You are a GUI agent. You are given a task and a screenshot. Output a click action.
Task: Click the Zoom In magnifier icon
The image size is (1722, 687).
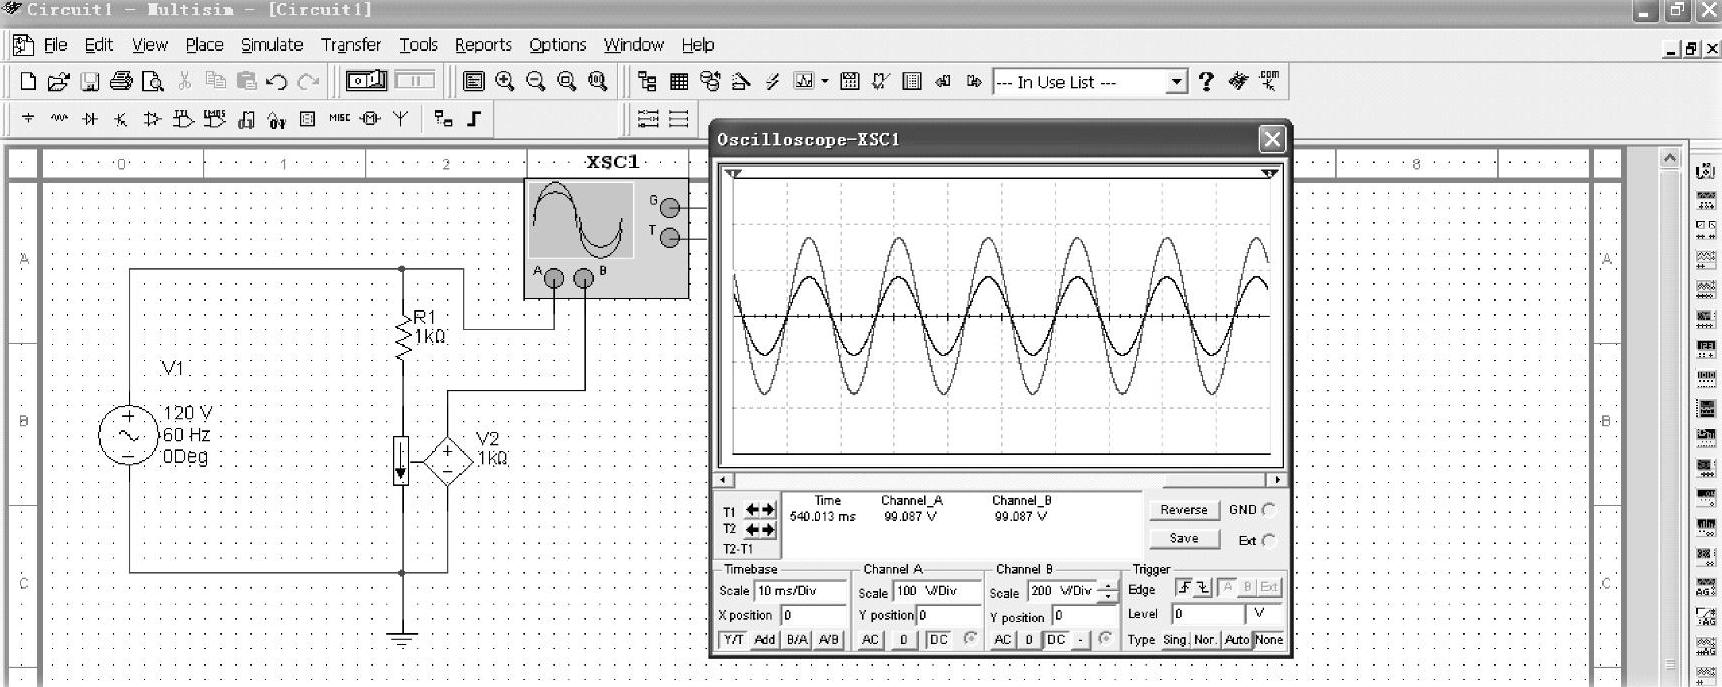coord(505,82)
